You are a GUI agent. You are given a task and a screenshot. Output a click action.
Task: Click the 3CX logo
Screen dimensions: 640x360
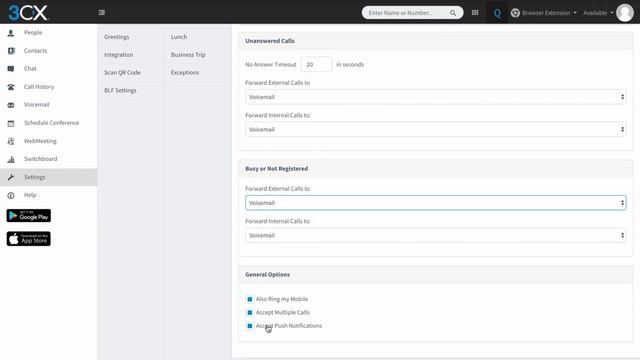28,13
